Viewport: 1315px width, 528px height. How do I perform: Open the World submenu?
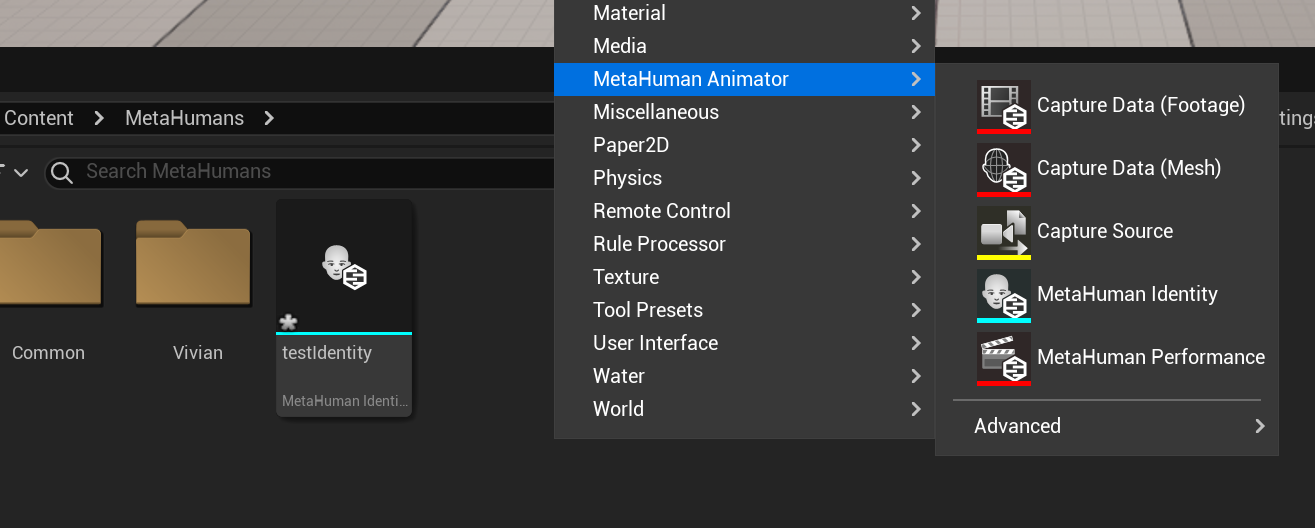[744, 409]
